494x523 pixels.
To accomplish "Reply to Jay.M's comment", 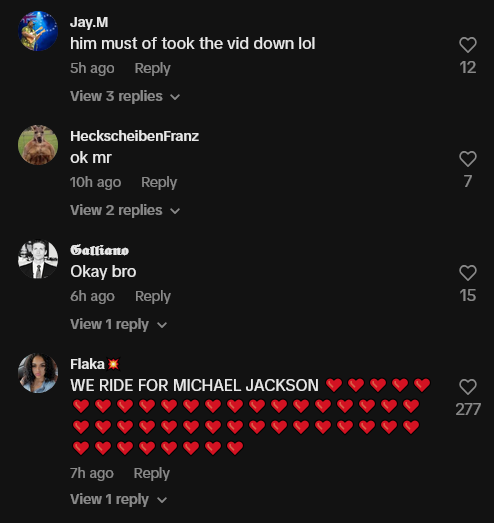I will pyautogui.click(x=152, y=68).
